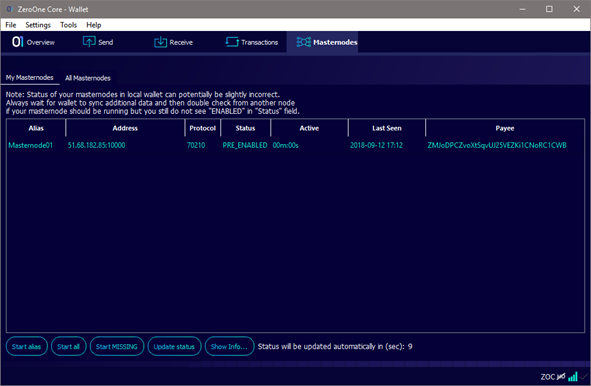Click the active time 00m:00s
The image size is (591, 386).
285,145
